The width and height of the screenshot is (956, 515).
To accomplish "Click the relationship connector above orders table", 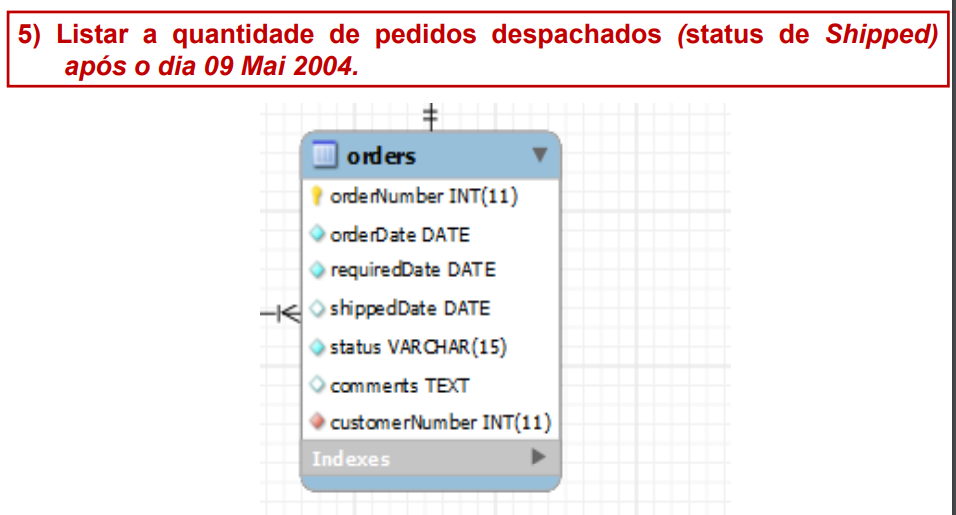I will click(430, 116).
